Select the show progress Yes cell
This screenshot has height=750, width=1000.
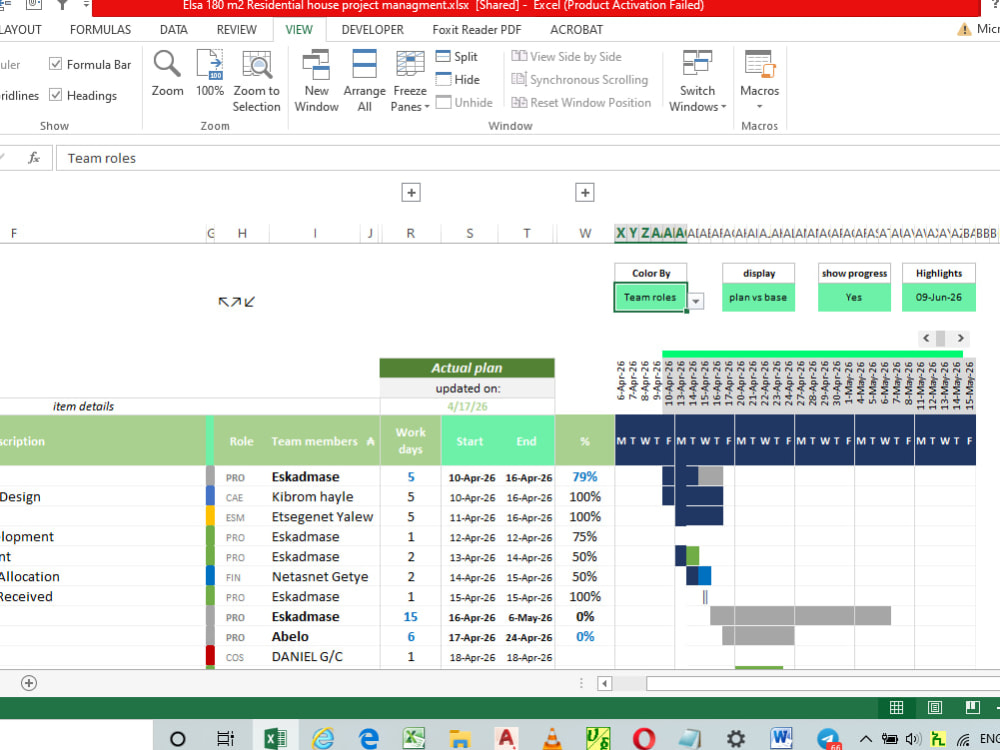pos(854,297)
